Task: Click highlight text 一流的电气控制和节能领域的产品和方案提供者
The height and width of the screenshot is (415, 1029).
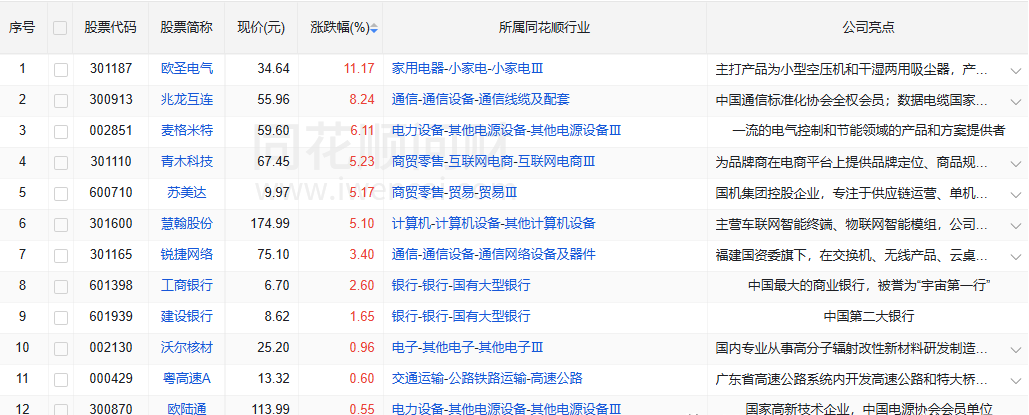Action: [868, 130]
